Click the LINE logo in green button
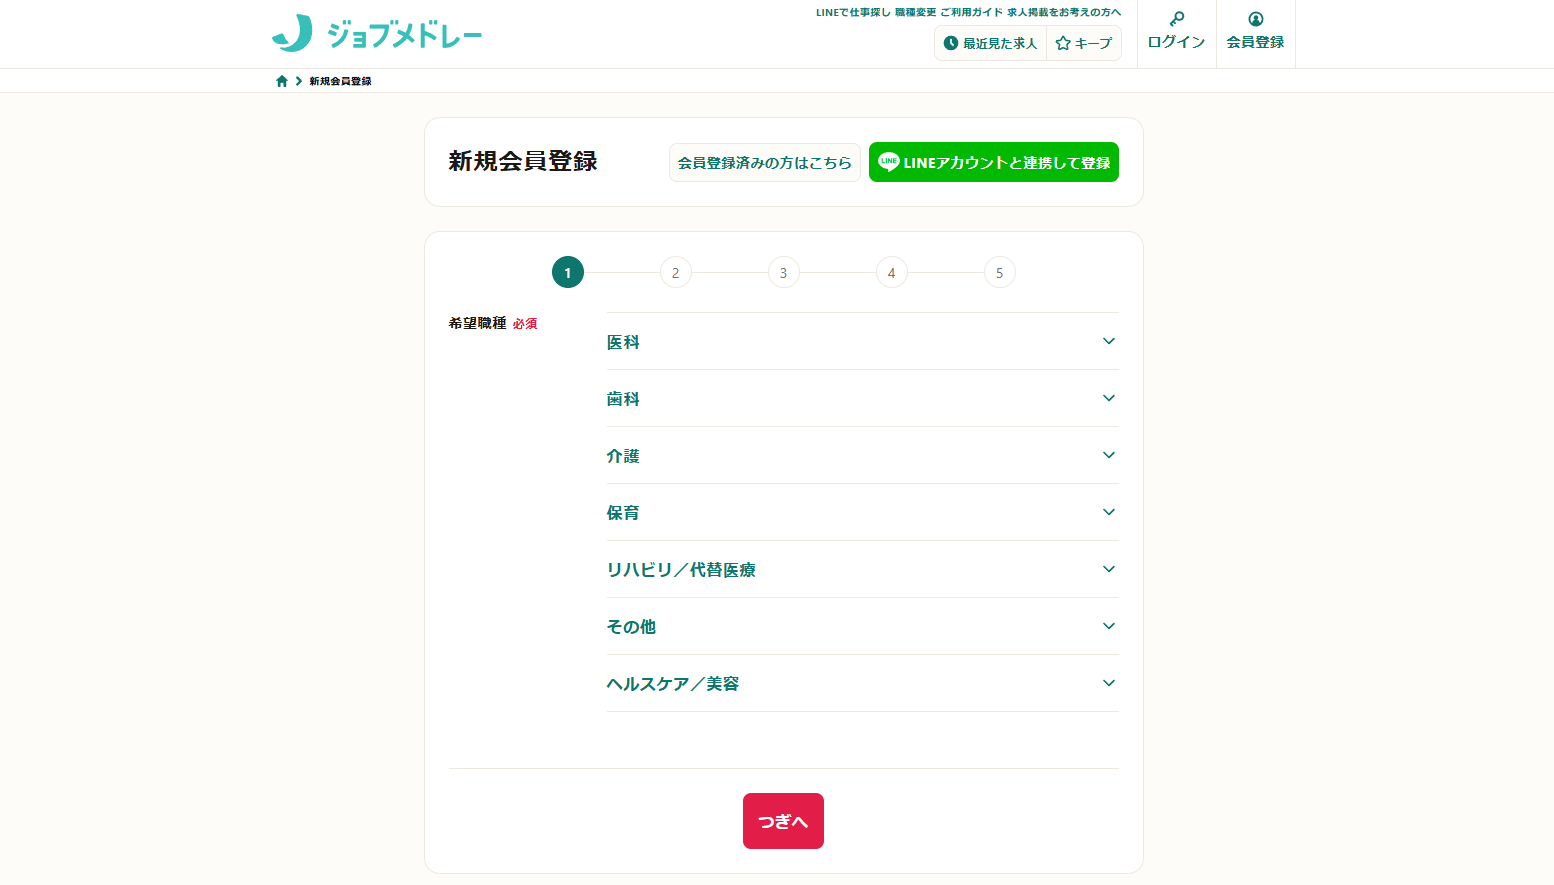Viewport: 1554px width, 885px height. 888,162
